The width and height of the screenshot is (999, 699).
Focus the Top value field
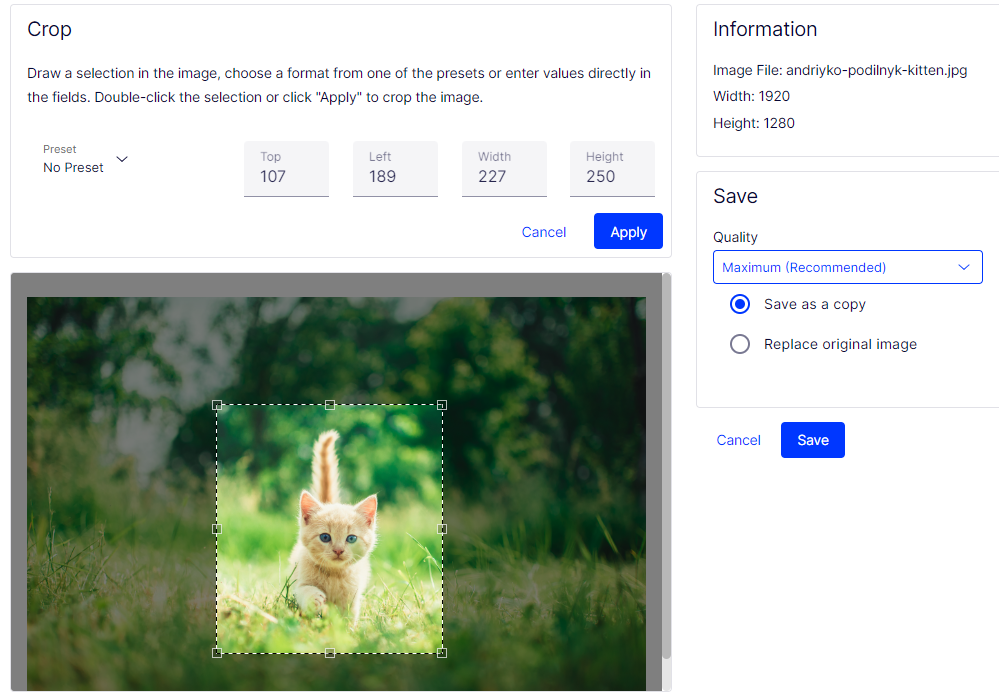286,176
